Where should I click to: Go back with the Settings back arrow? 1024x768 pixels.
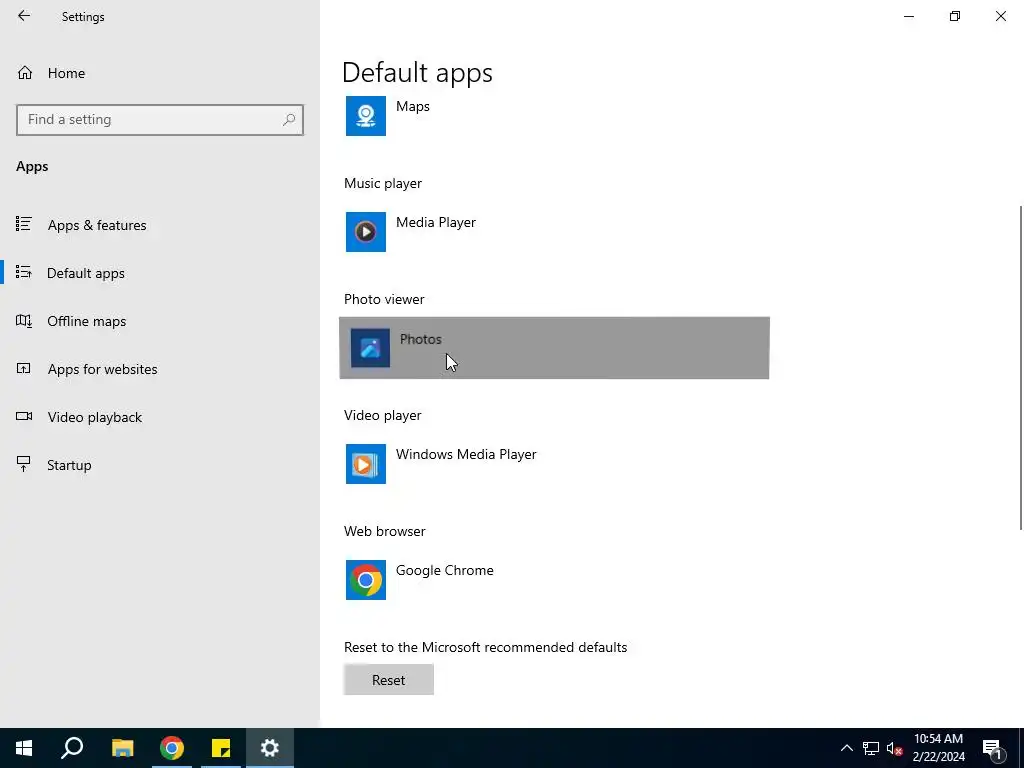(24, 16)
